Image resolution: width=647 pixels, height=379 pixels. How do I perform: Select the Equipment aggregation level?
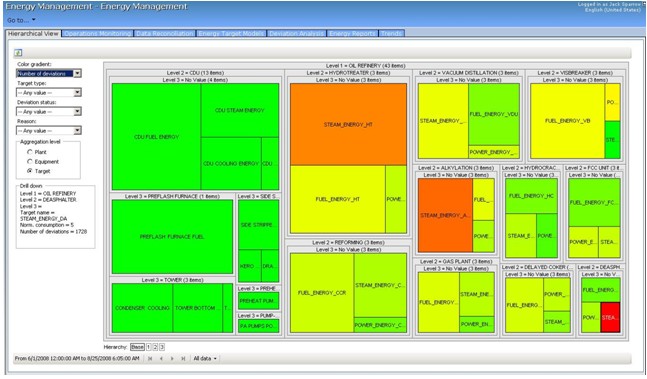pyautogui.click(x=30, y=161)
